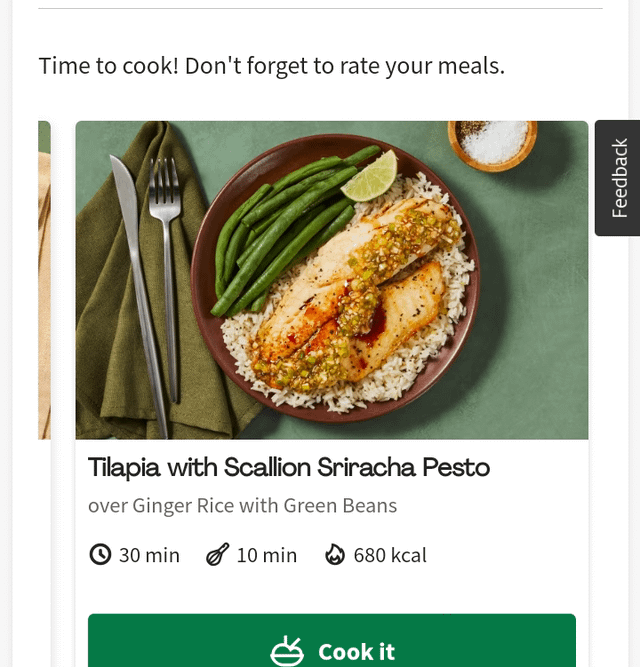Open the Tilapia with Scallion Sriracha Pesto title

click(x=289, y=467)
